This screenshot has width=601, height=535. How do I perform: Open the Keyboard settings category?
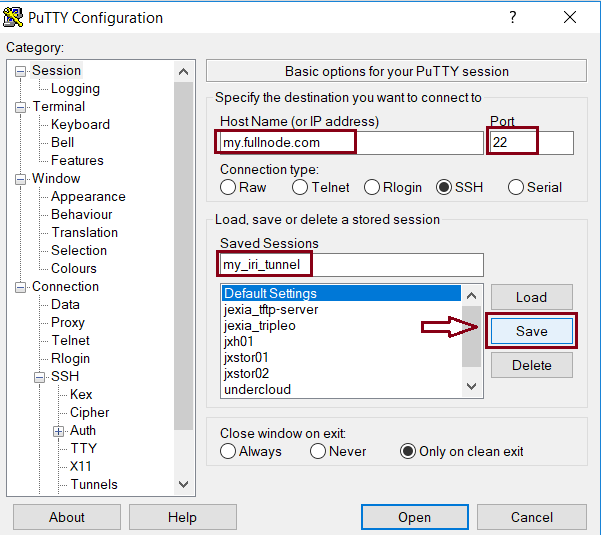coord(80,125)
